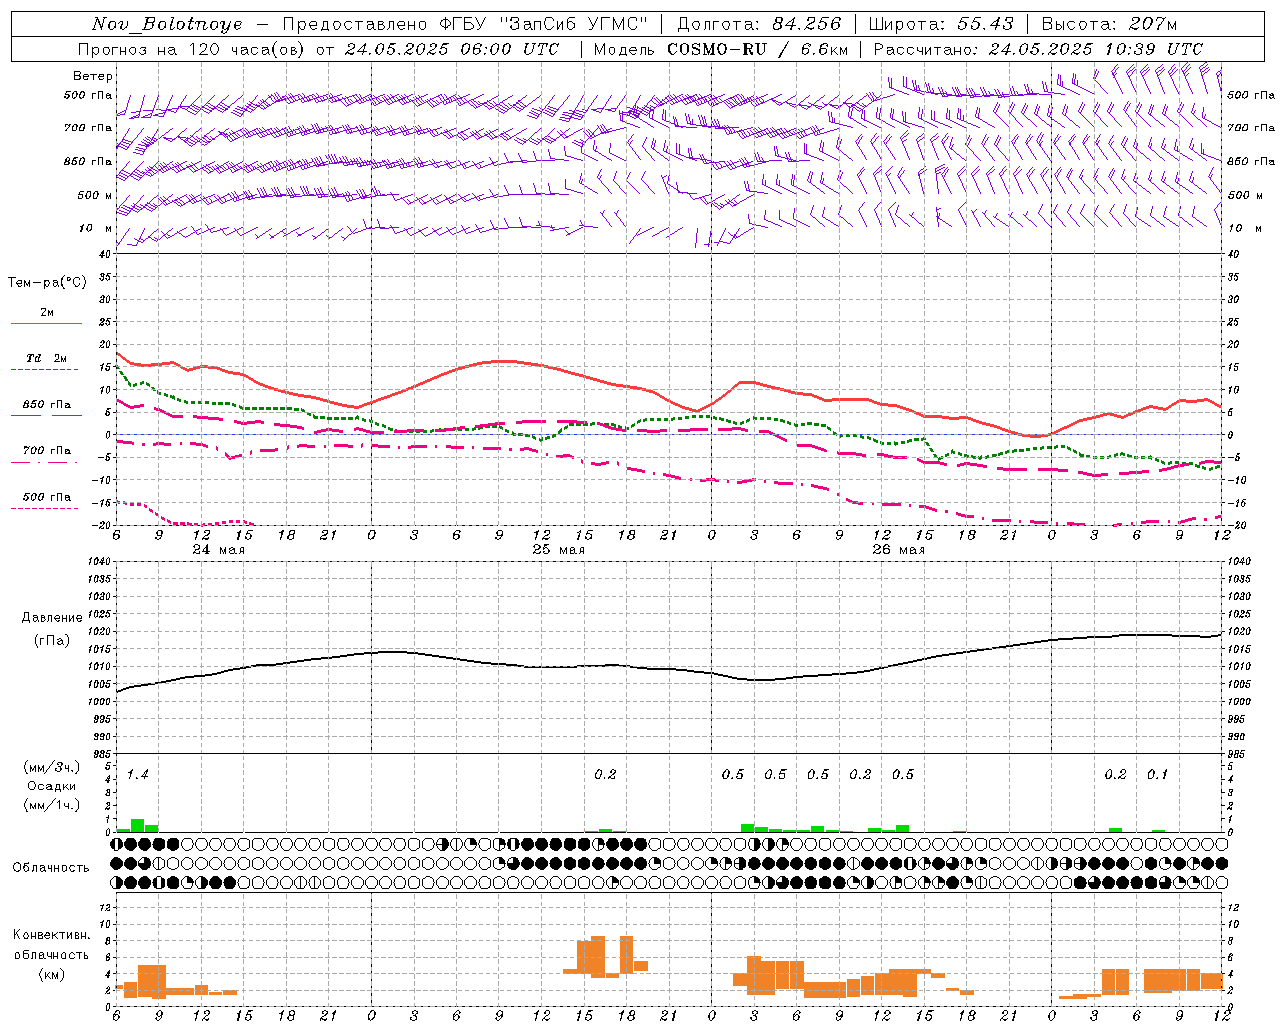Click the provider text 'ЗапСиб УГМС'
The height and width of the screenshot is (1024, 1280).
[574, 24]
